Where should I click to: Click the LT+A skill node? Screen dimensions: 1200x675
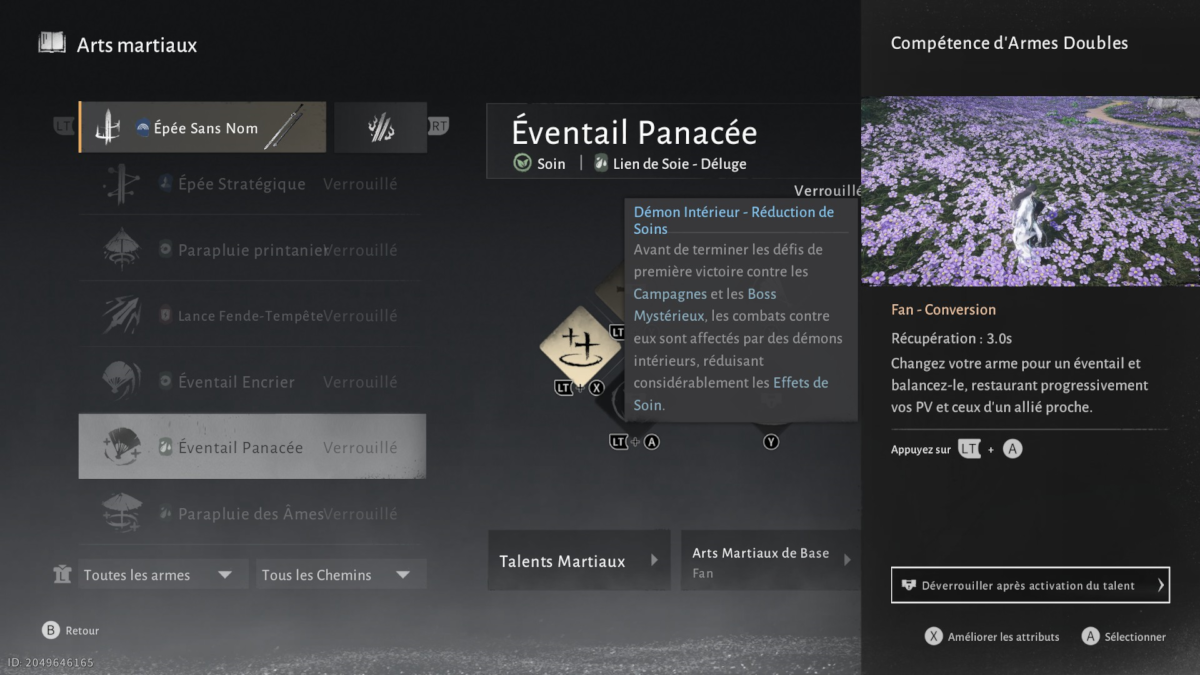[x=634, y=440]
